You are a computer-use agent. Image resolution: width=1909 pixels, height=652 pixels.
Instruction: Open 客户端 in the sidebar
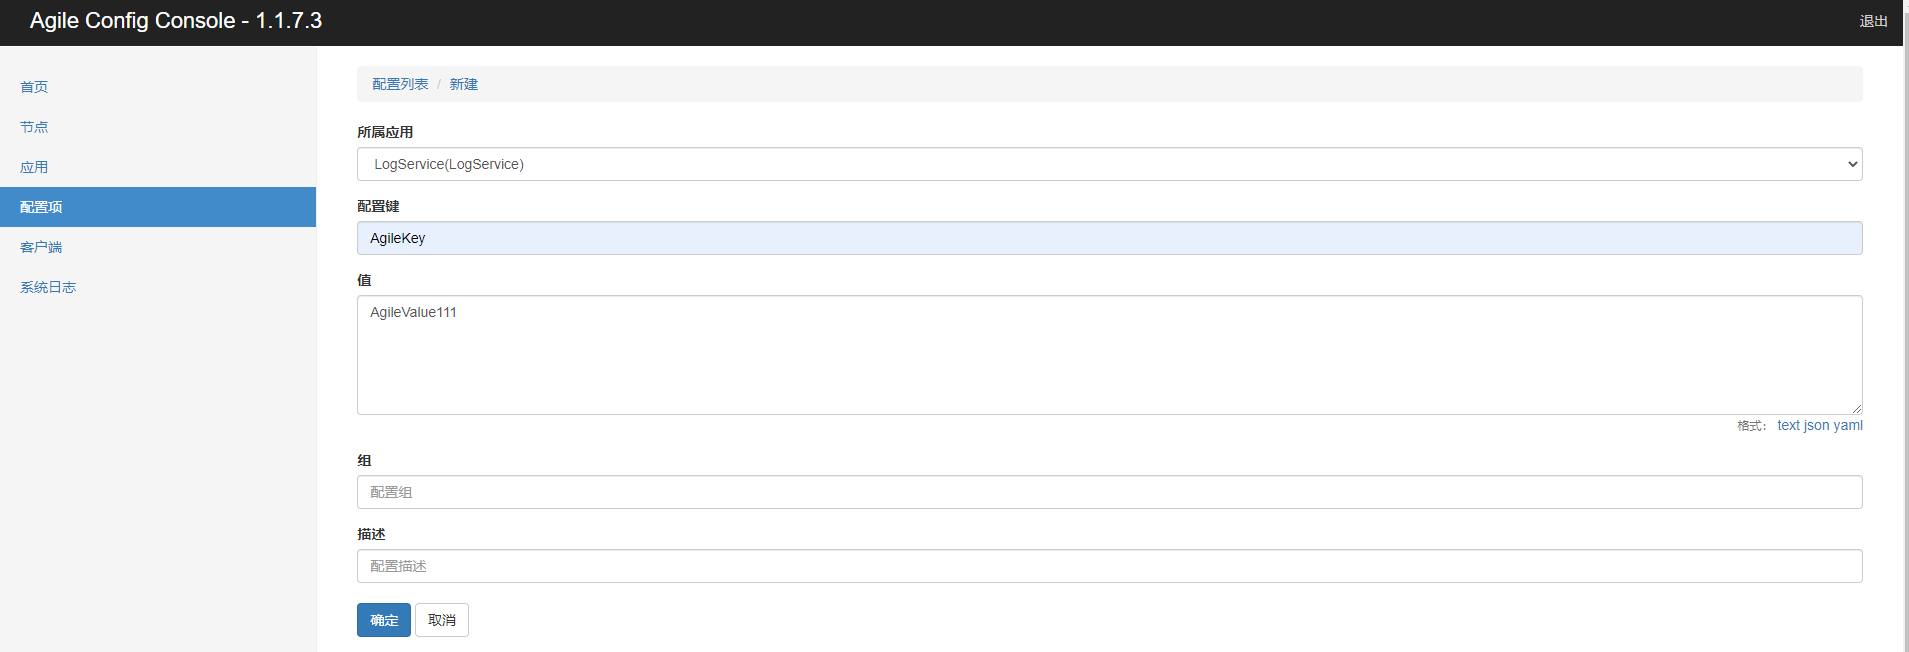coord(41,247)
